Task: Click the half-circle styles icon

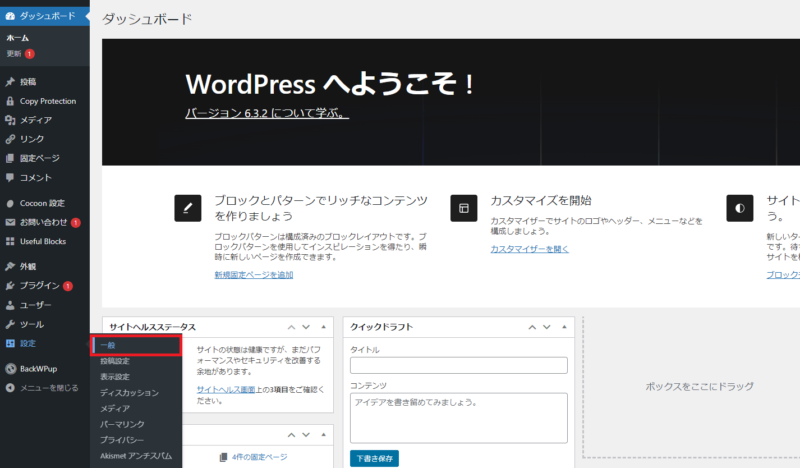Action: click(740, 208)
